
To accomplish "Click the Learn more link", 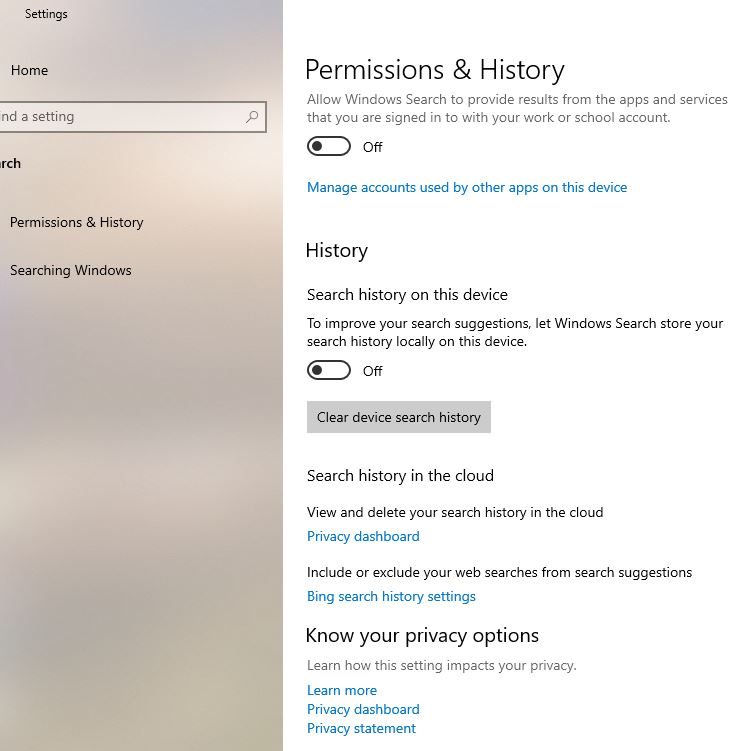I will [x=342, y=690].
